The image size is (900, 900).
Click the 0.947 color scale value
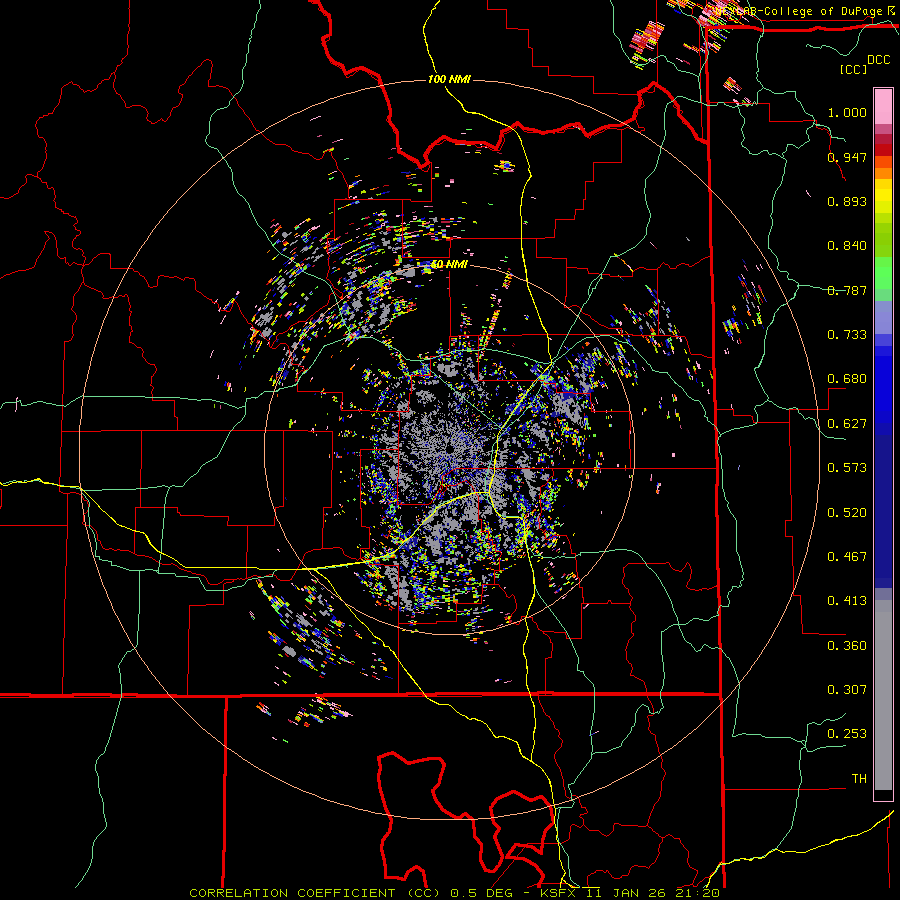(847, 157)
